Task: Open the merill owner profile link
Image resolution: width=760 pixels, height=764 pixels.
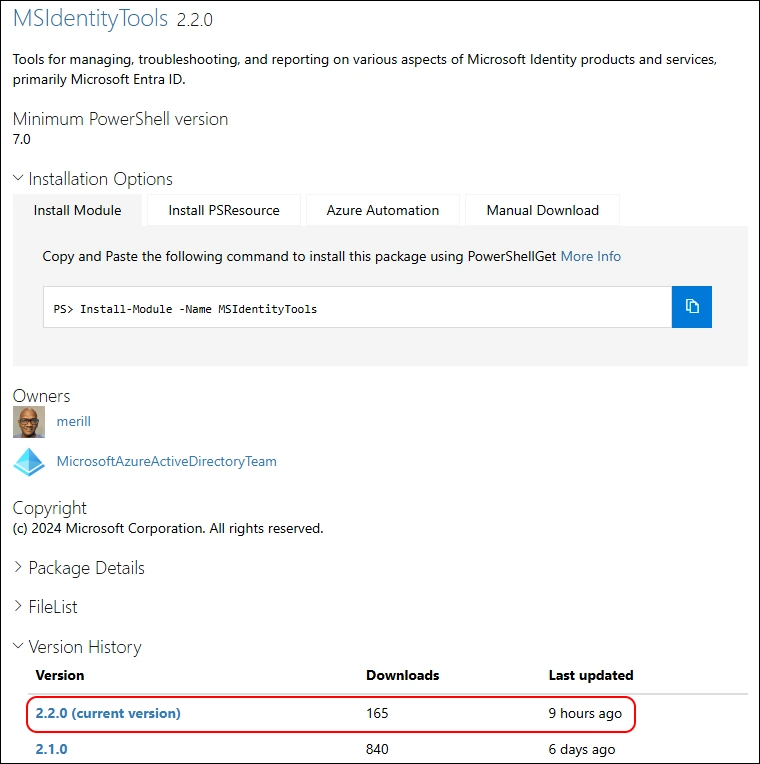Action: click(74, 422)
